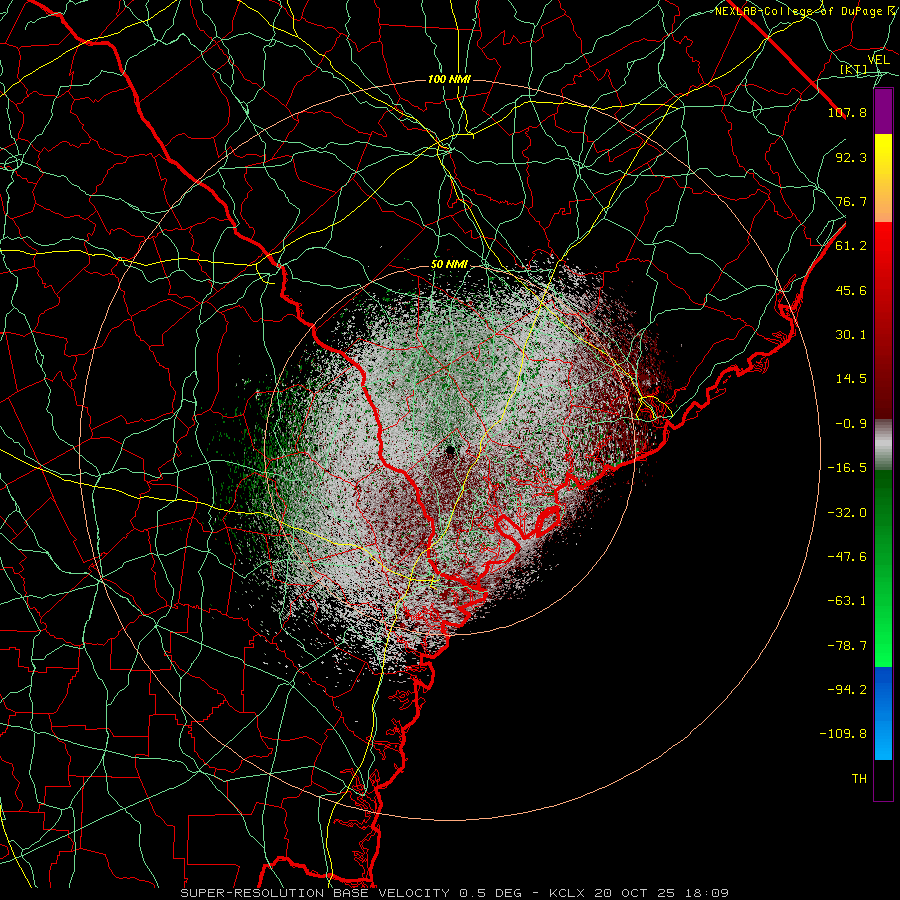
Task: Click the TH legend label
Action: click(859, 779)
